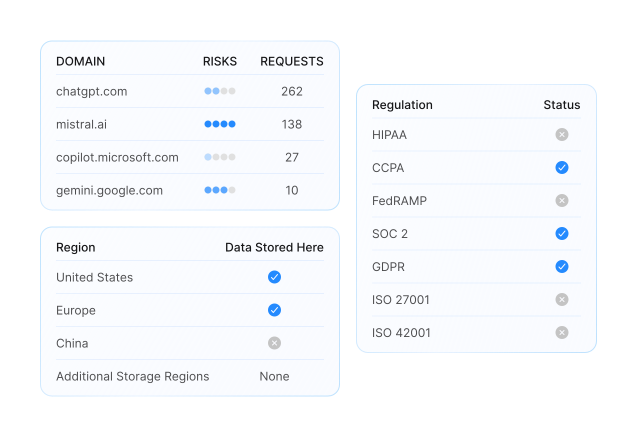Click the China gray X storage icon
Viewport: 637px width, 437px height.
pos(274,343)
